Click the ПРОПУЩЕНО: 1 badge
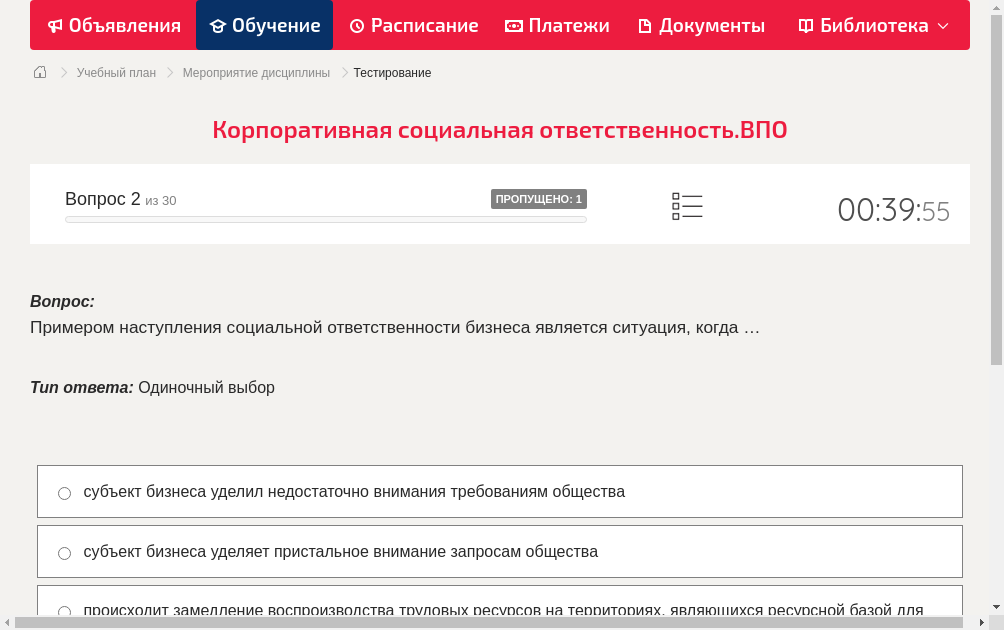Image resolution: width=1004 pixels, height=630 pixels. [x=539, y=198]
